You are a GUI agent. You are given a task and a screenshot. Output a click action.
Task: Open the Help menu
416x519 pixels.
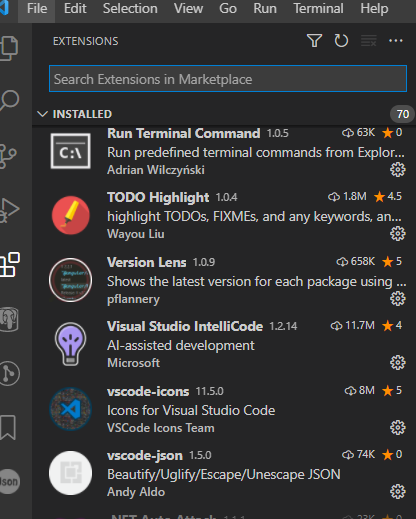pyautogui.click(x=374, y=9)
